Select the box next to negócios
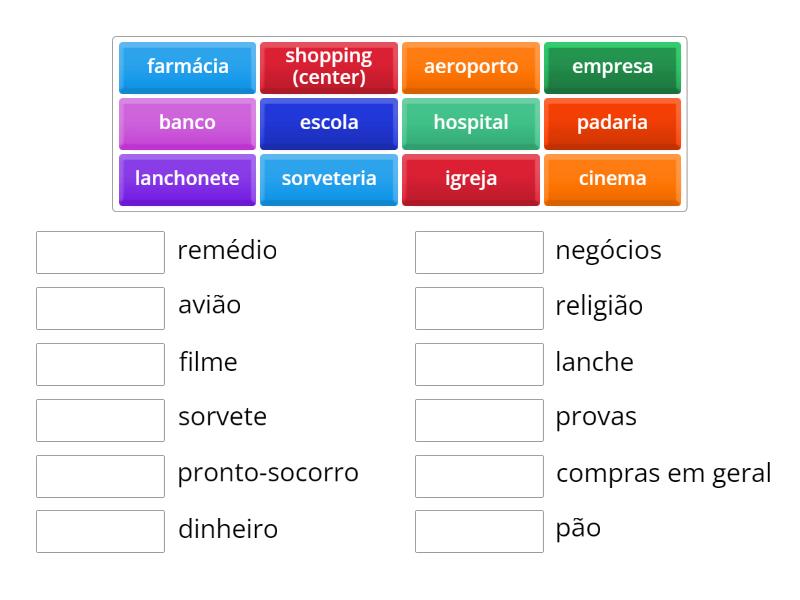800x600 pixels. [x=478, y=252]
